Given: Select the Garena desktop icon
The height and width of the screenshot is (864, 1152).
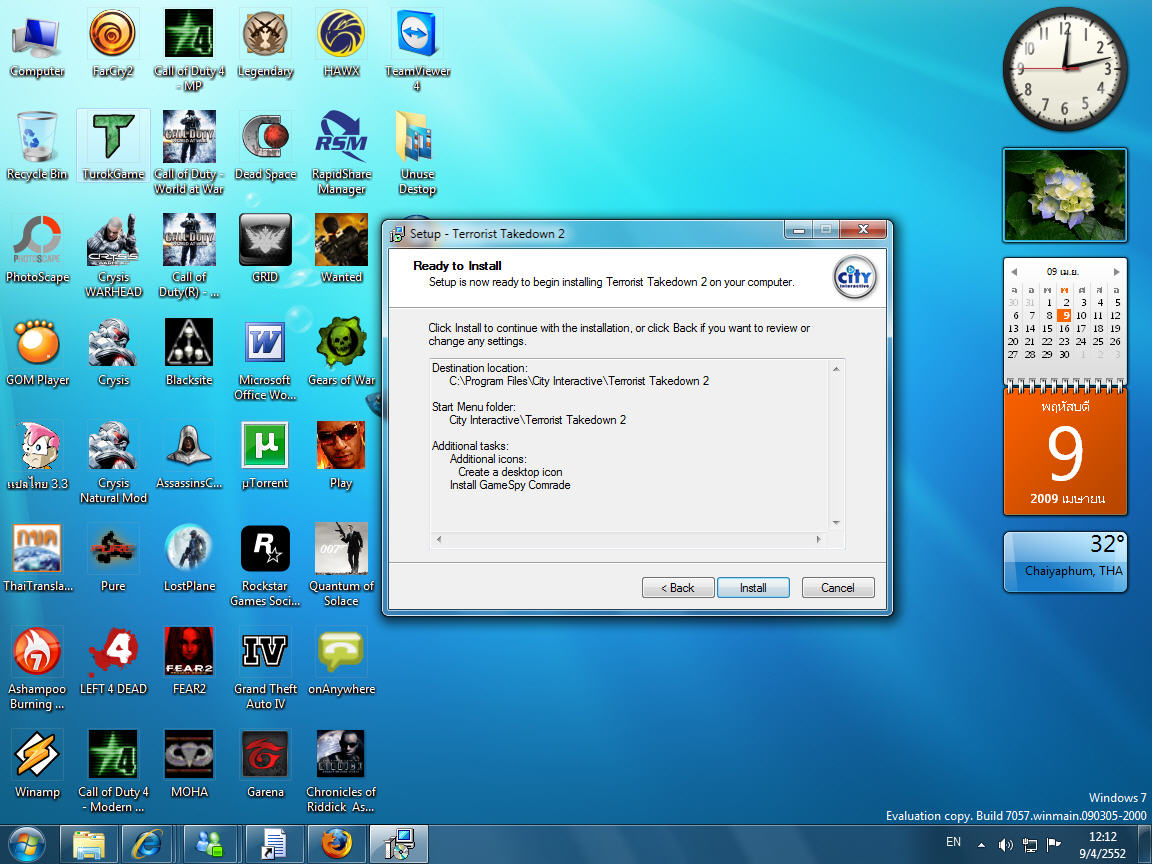Looking at the screenshot, I should point(265,764).
